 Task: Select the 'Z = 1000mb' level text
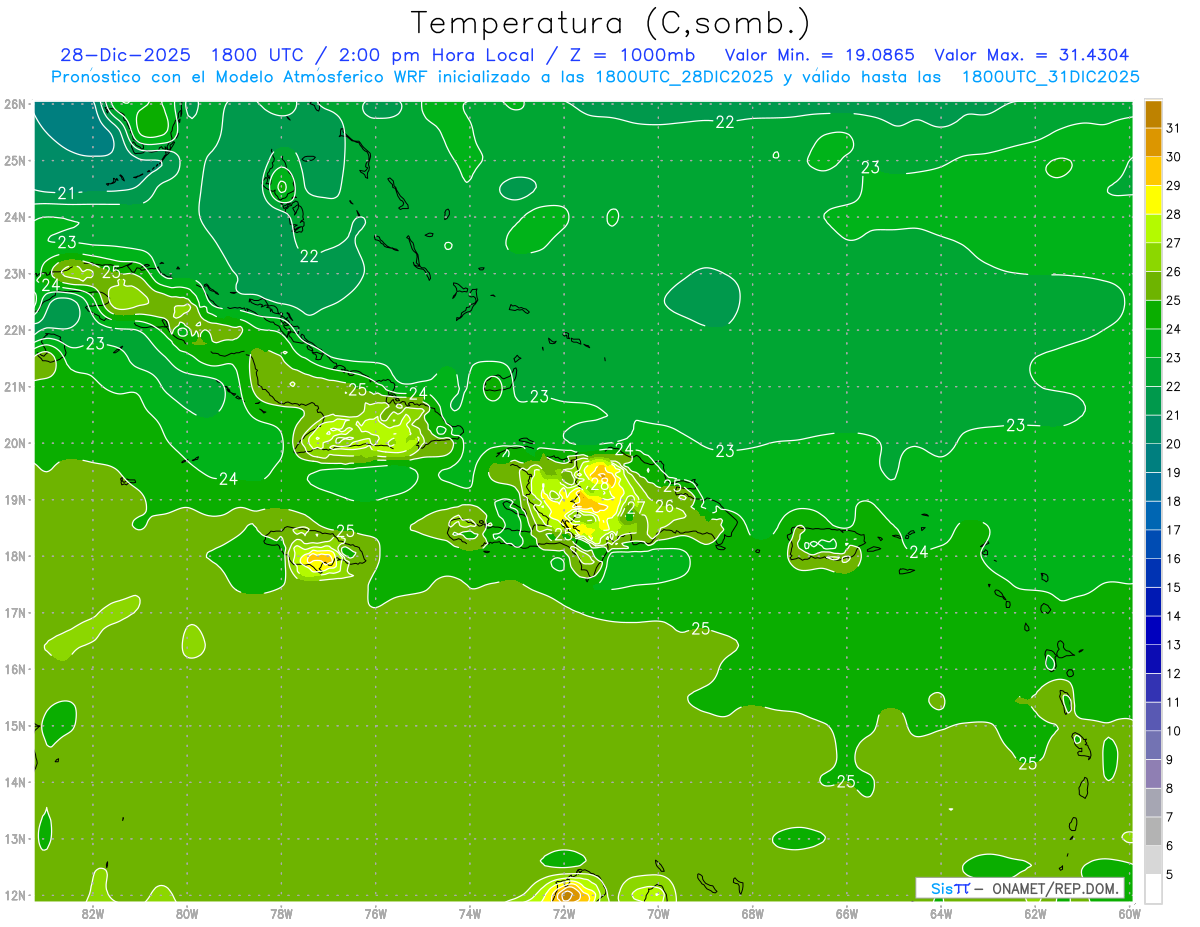pyautogui.click(x=632, y=55)
